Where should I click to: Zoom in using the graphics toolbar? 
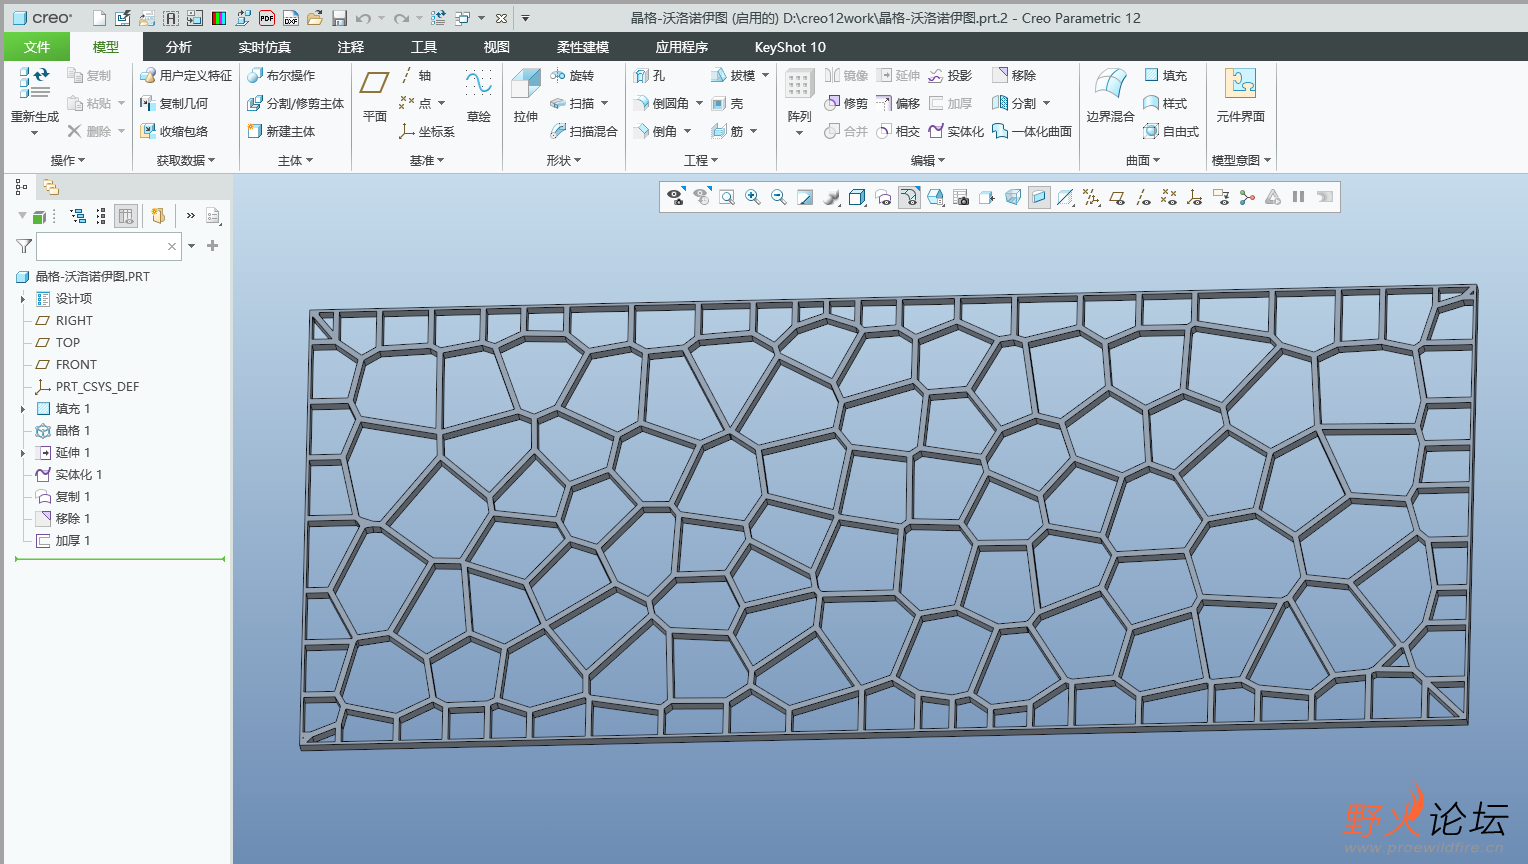pyautogui.click(x=753, y=198)
